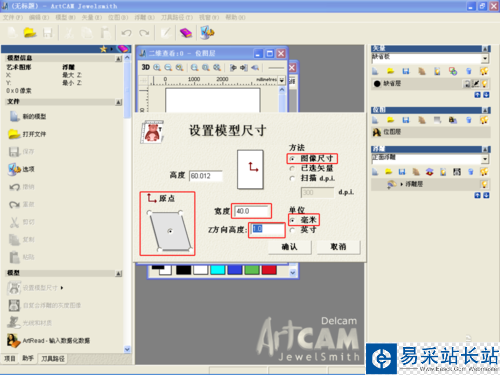The image size is (500, 375).
Task: Collapse the 模型 section in the left panel
Action: coord(119,273)
